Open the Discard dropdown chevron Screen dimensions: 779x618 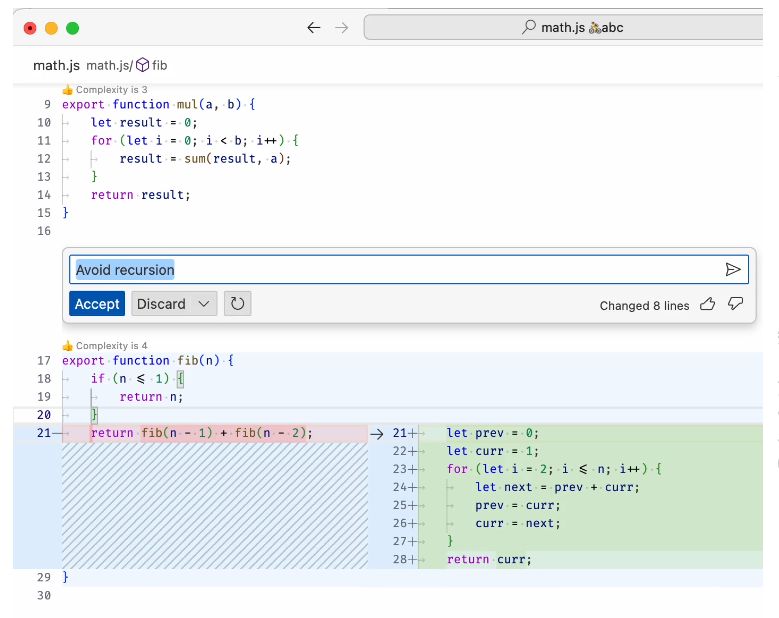204,304
